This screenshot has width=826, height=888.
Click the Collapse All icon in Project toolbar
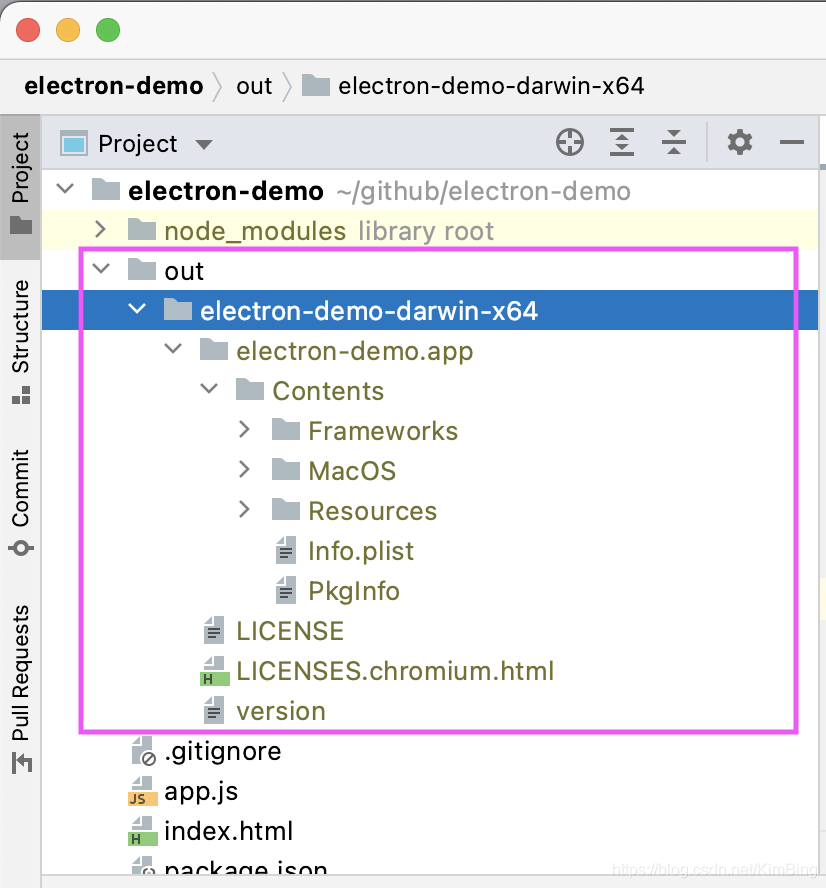coord(674,142)
